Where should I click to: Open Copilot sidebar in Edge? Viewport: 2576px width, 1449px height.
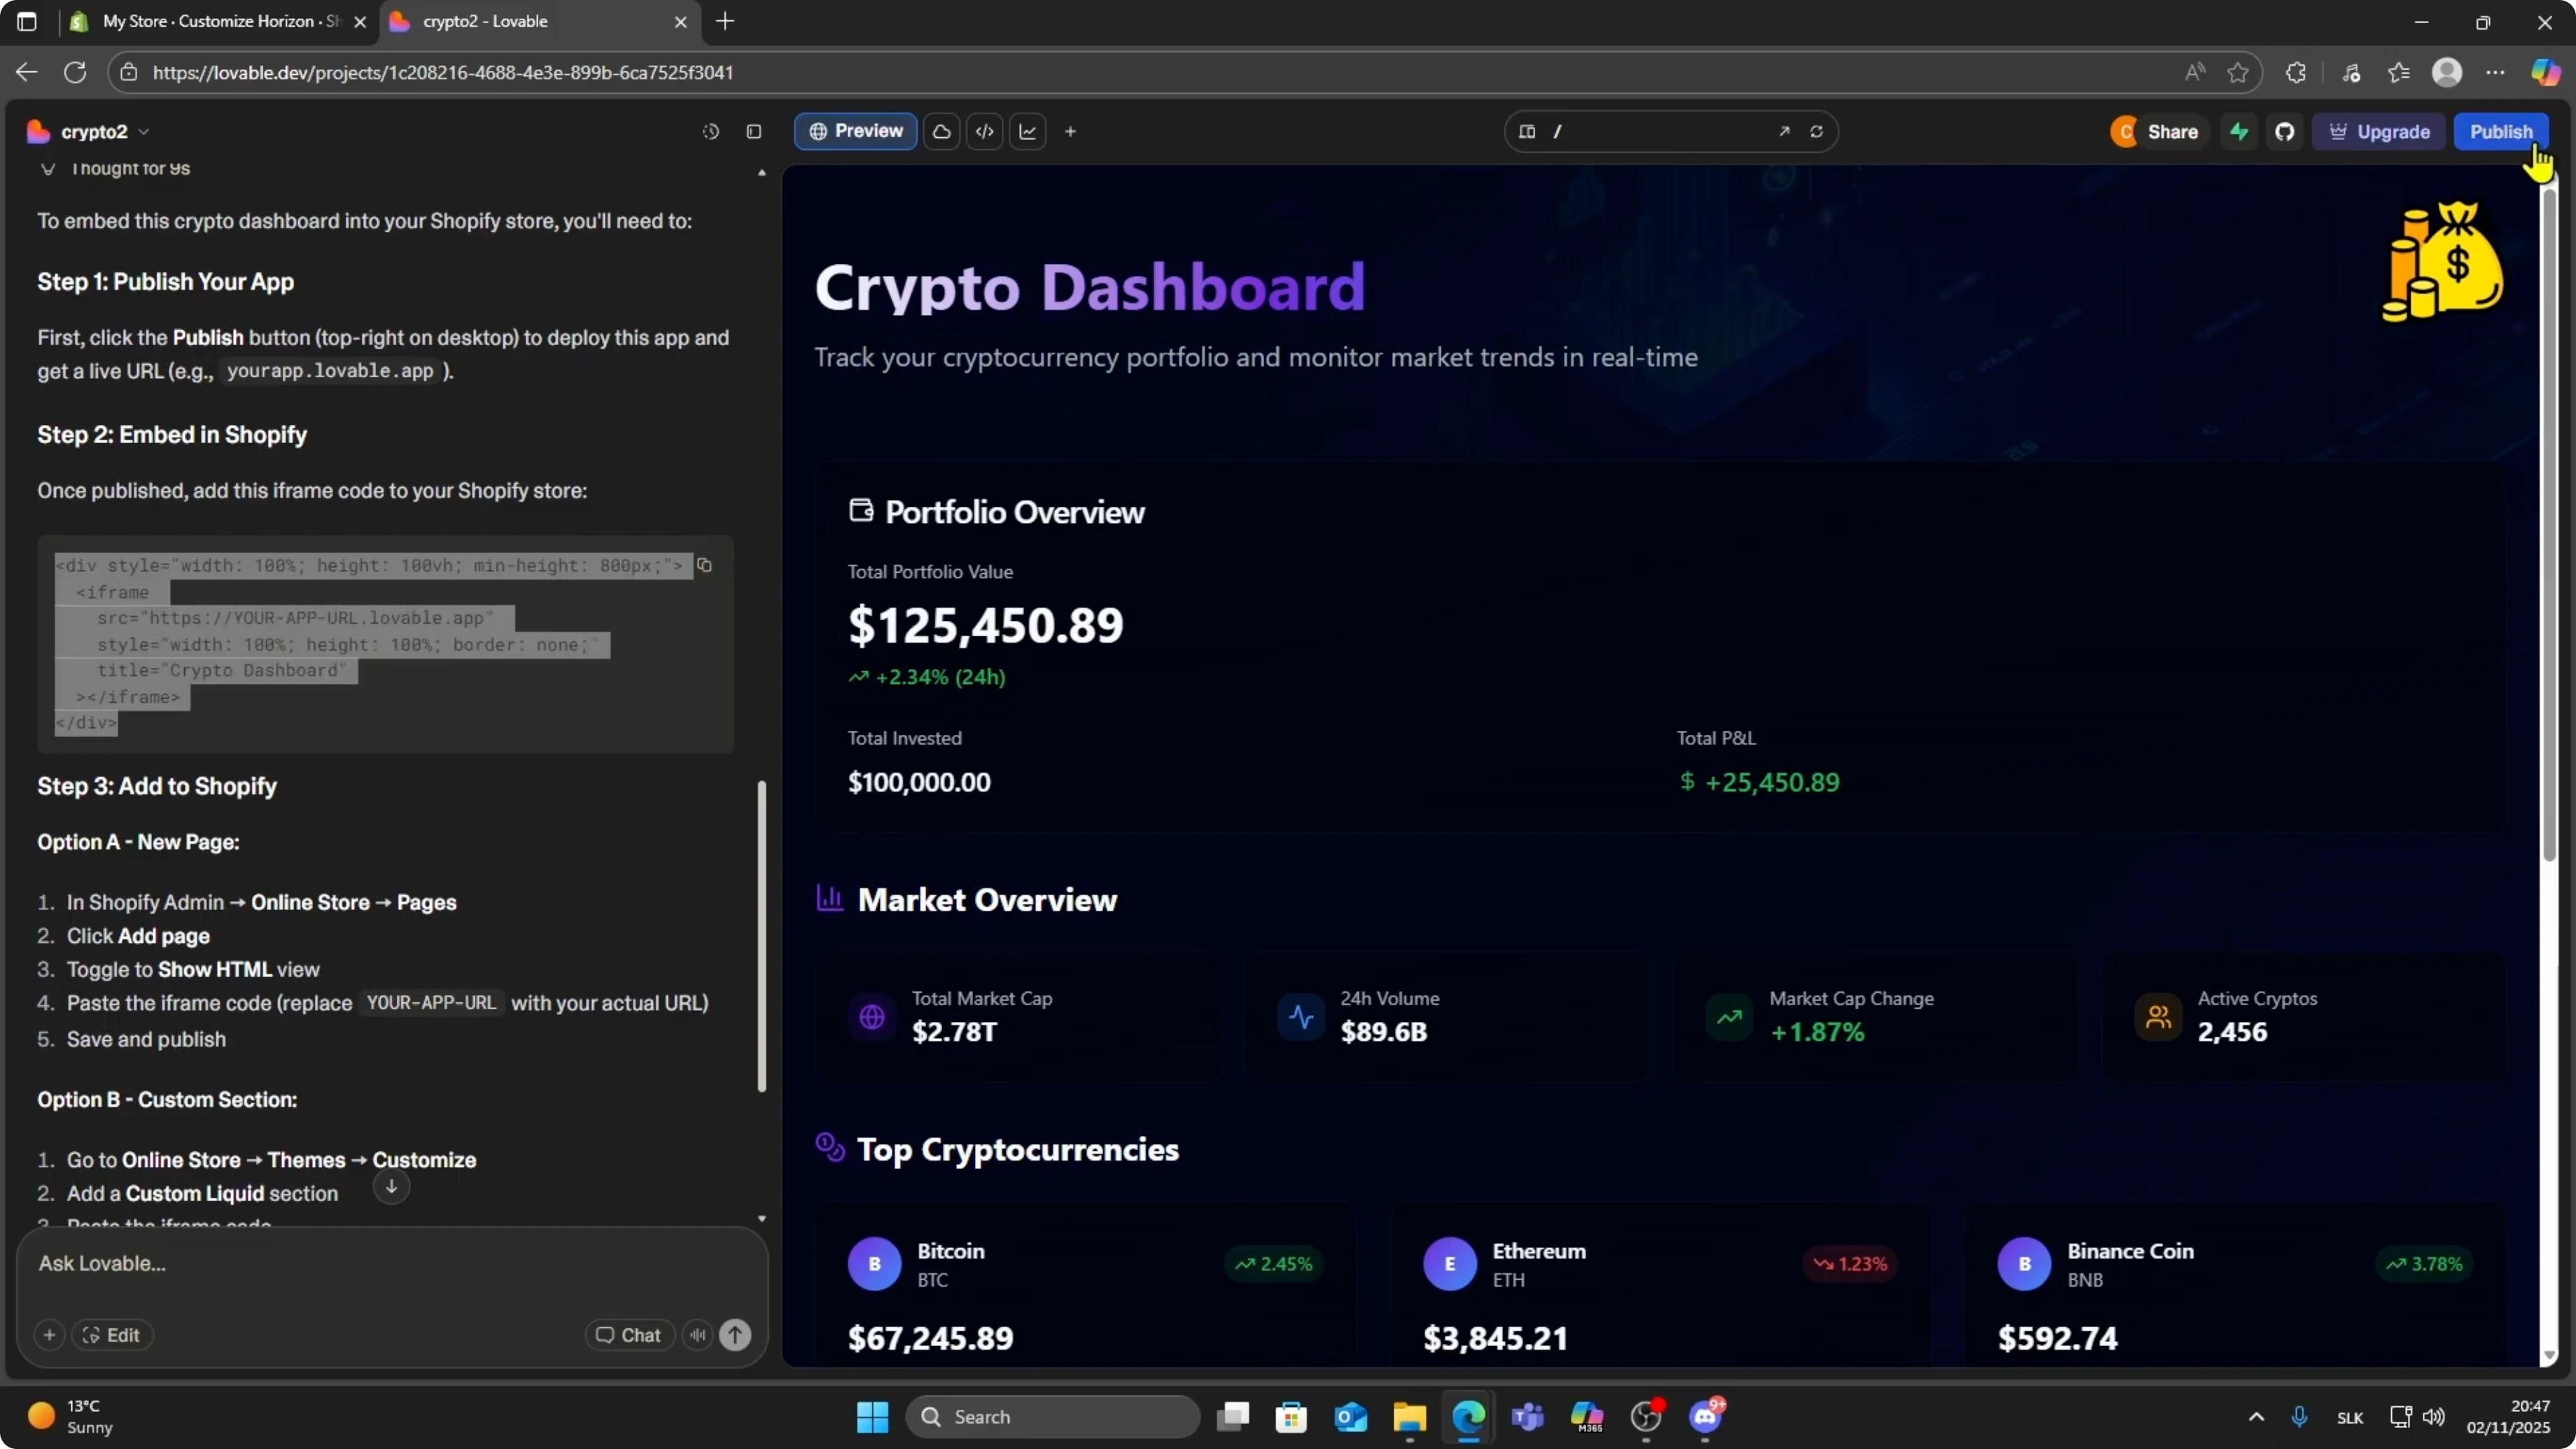click(x=2545, y=72)
